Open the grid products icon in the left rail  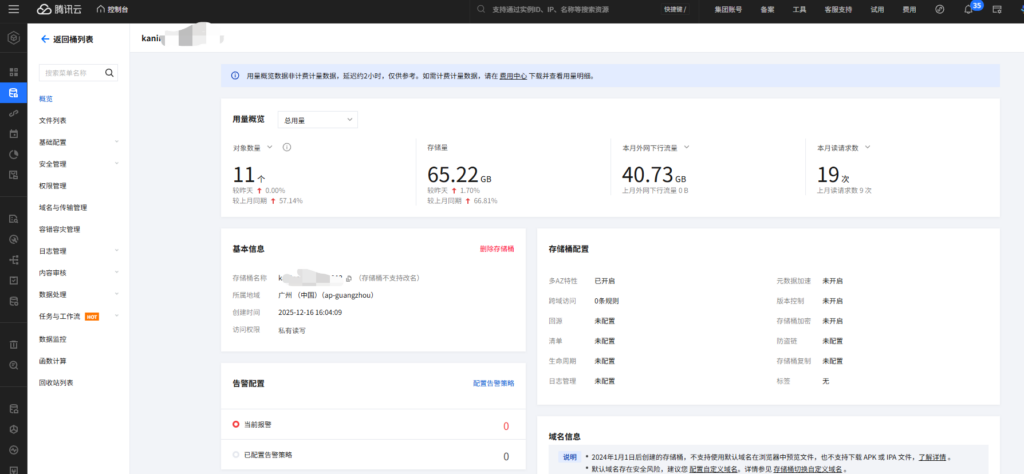coord(13,71)
